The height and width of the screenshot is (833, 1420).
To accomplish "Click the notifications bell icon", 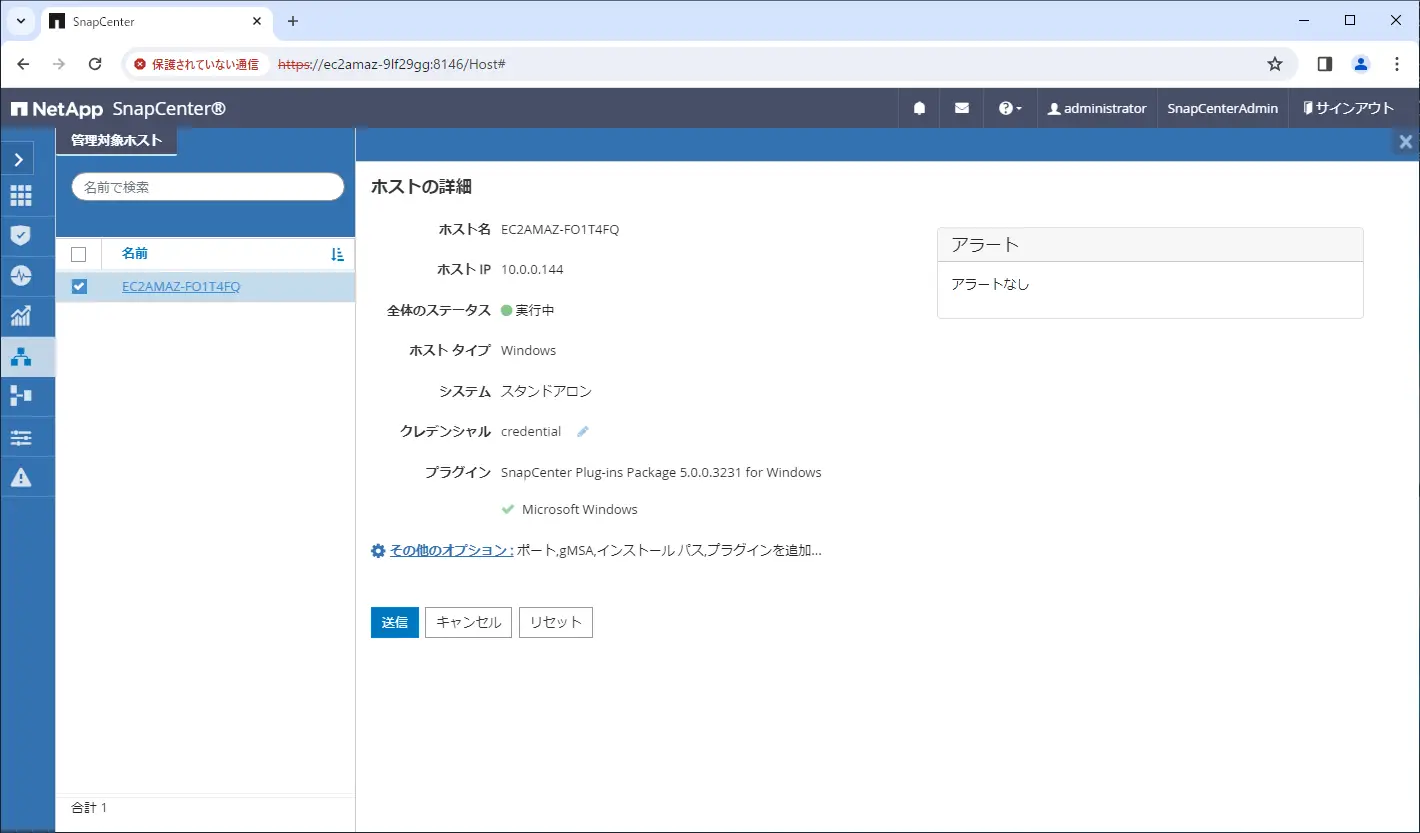I will tap(919, 108).
